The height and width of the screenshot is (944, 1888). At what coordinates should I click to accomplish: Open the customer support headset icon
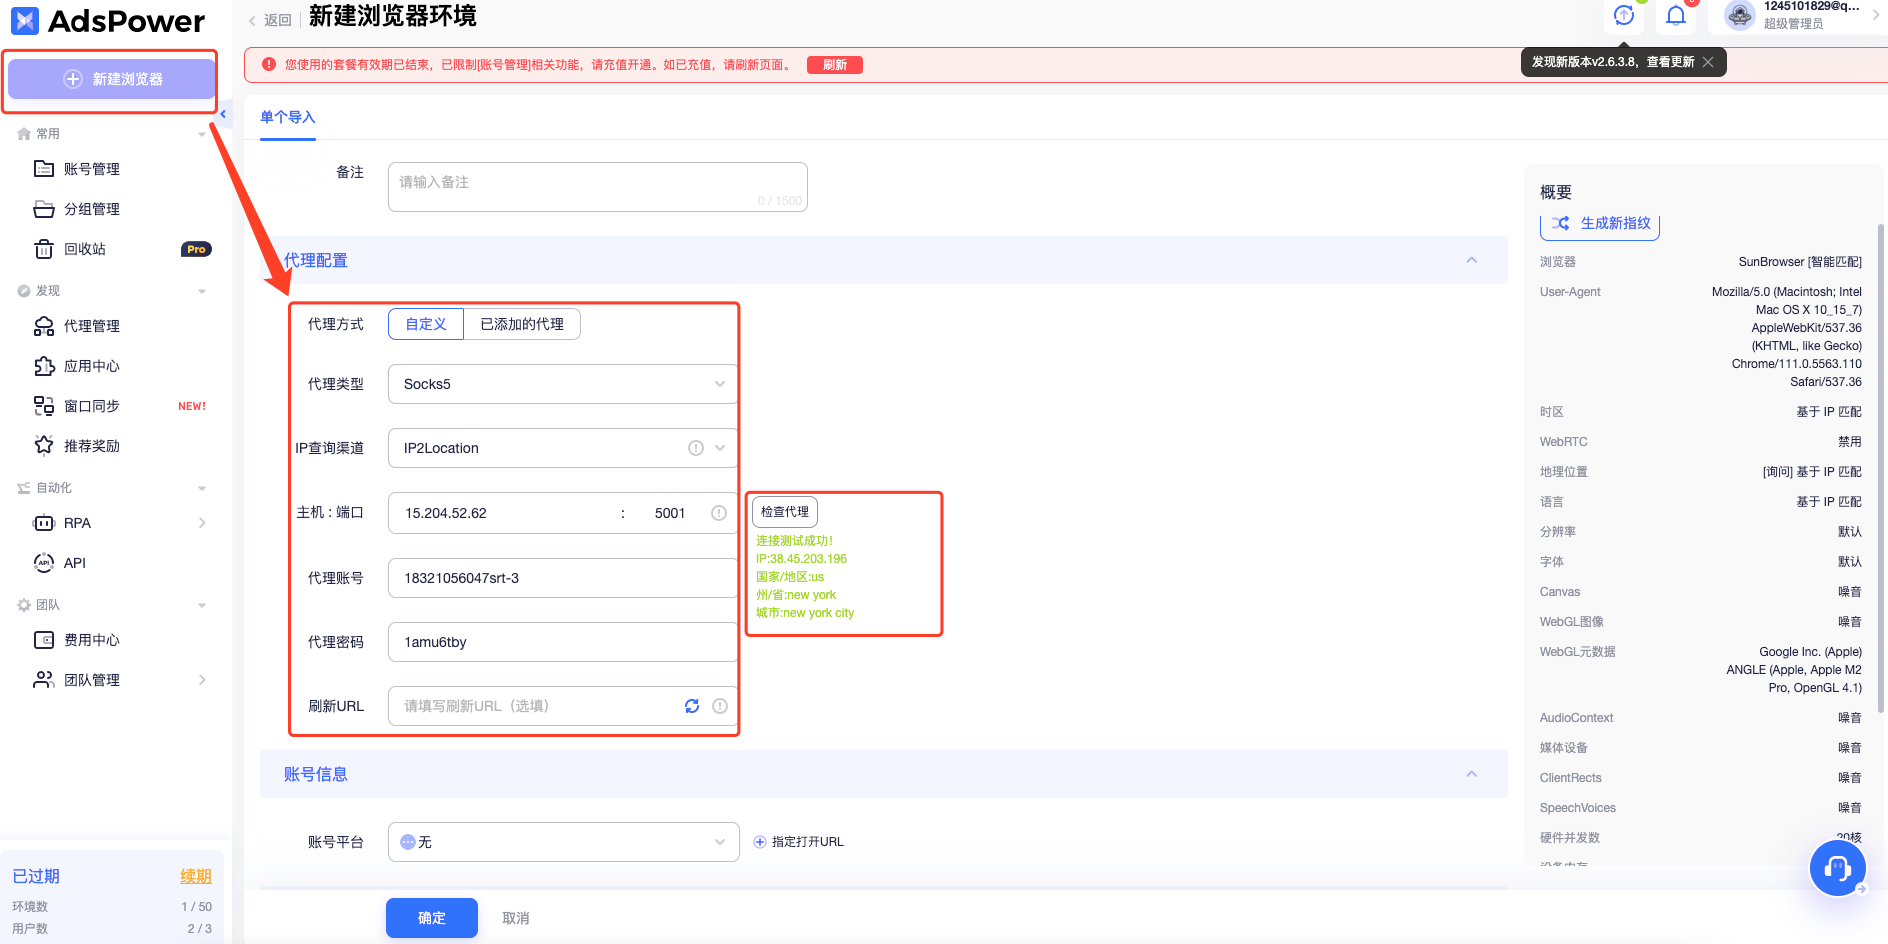coord(1837,868)
